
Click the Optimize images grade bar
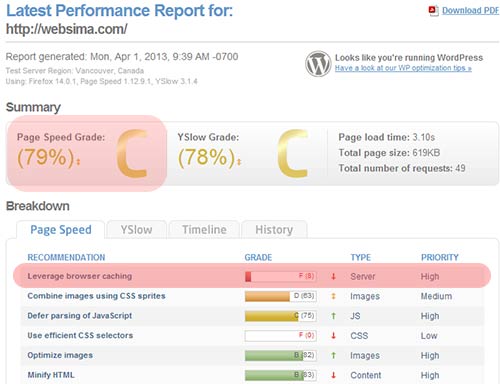coord(280,355)
